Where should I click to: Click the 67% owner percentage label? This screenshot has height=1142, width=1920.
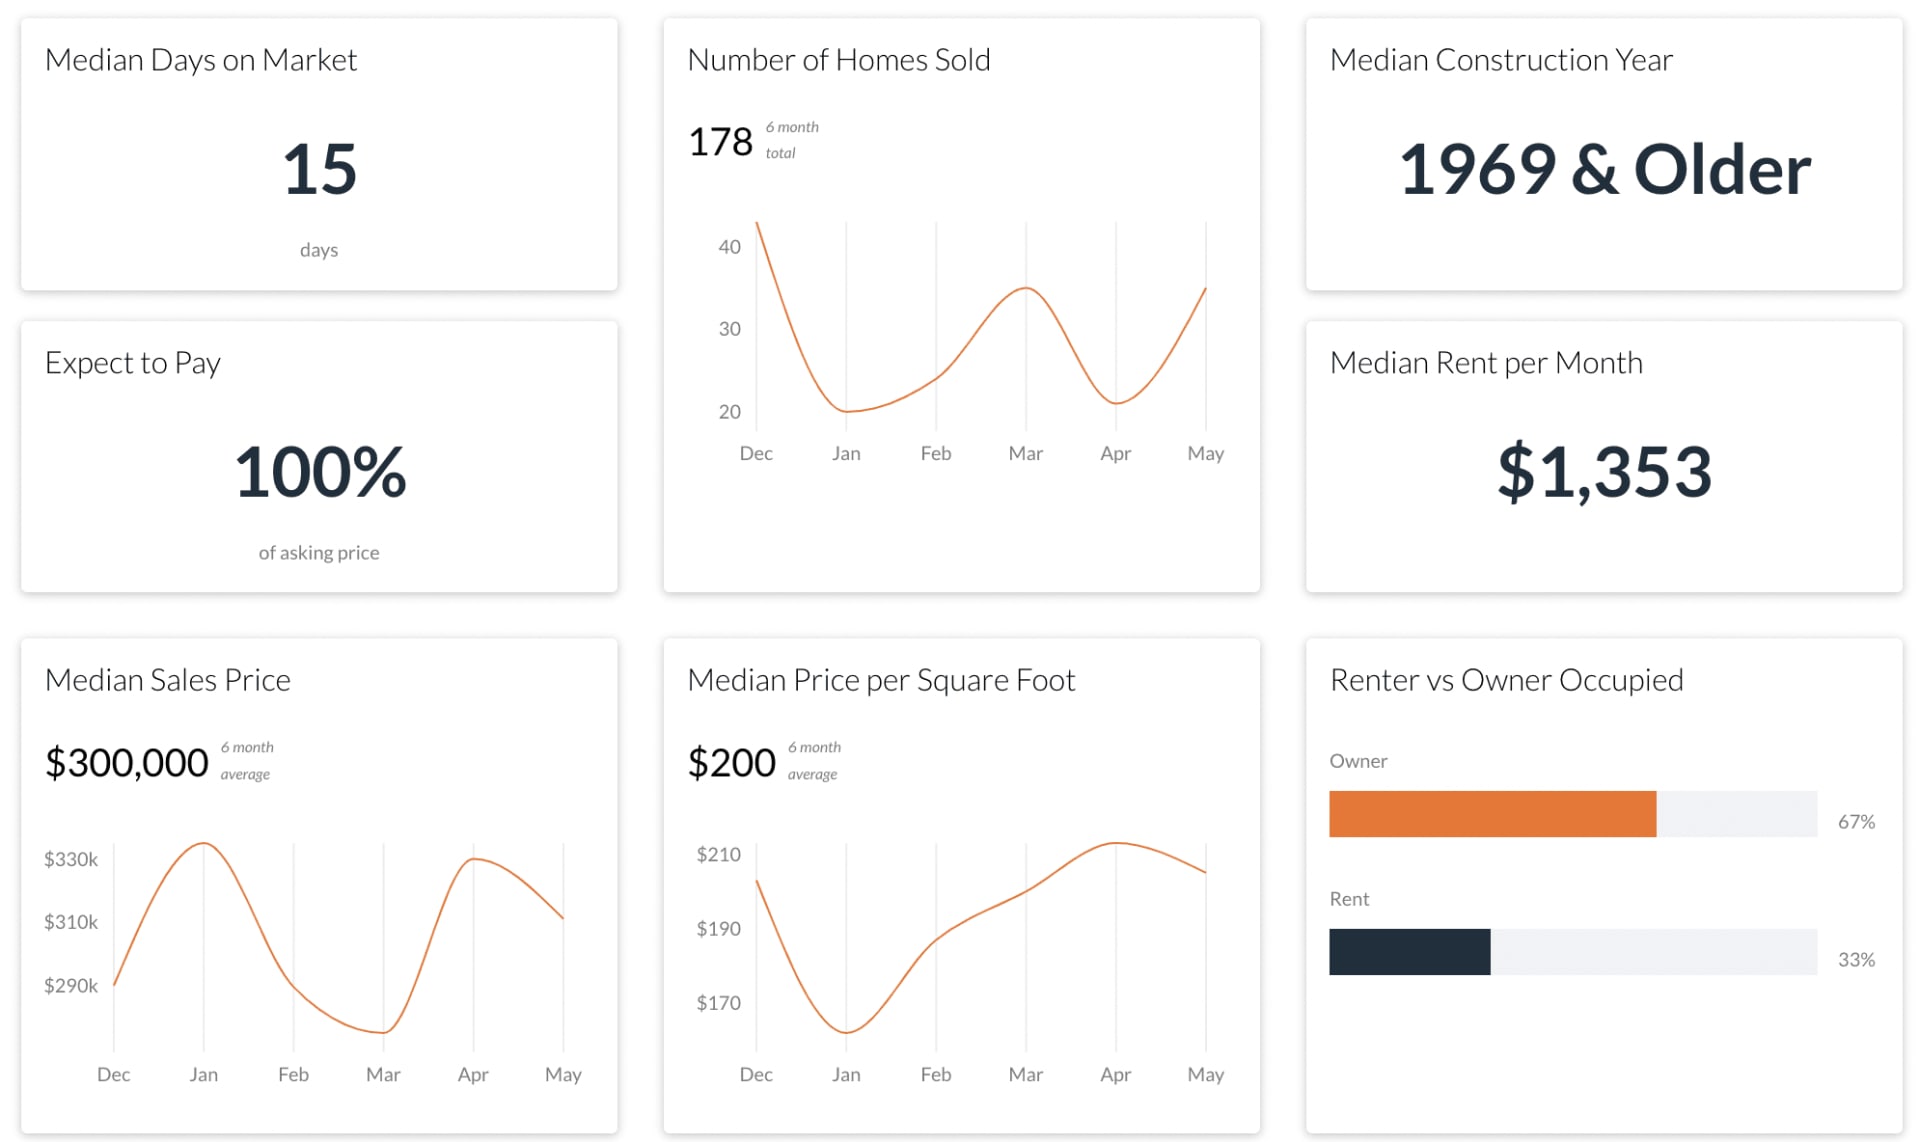(x=1855, y=822)
